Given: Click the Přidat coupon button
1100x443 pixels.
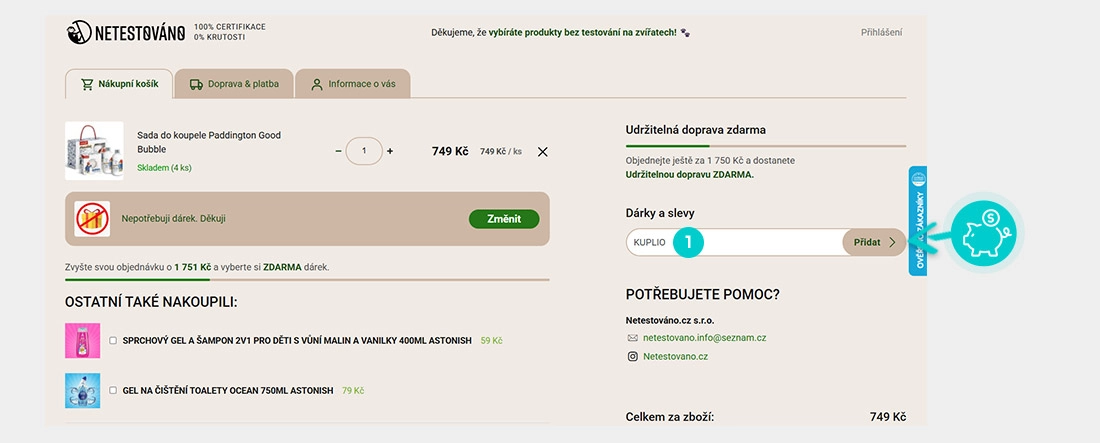Looking at the screenshot, I should [875, 242].
